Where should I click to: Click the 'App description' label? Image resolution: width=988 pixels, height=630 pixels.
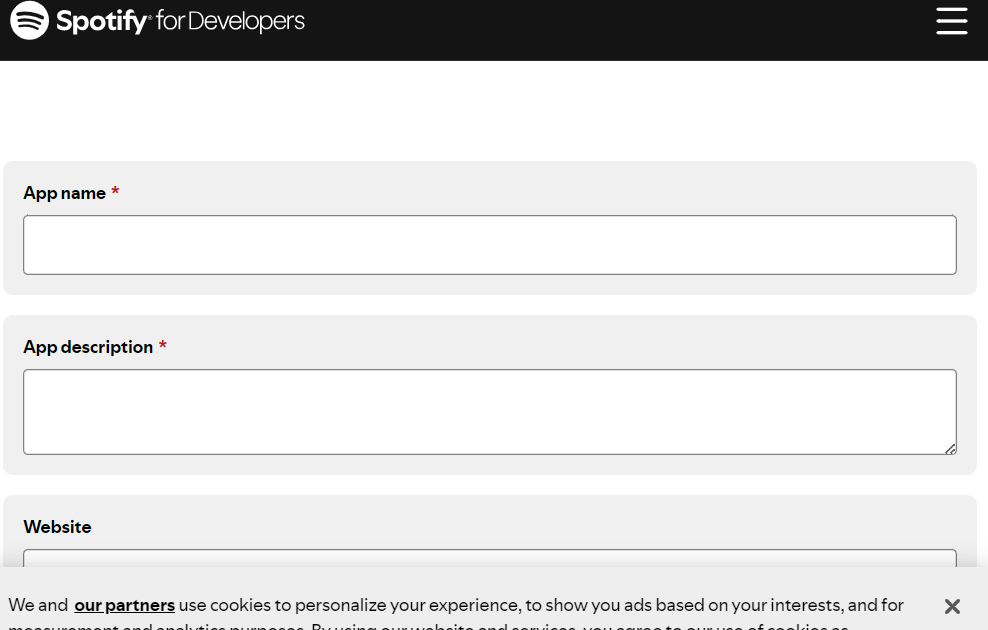click(88, 347)
